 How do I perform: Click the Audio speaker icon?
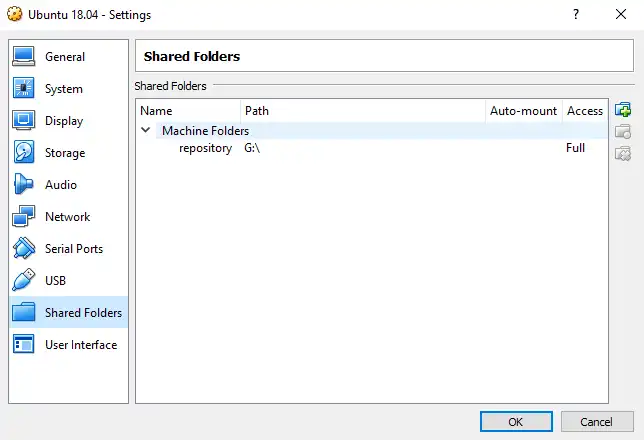[x=25, y=185]
